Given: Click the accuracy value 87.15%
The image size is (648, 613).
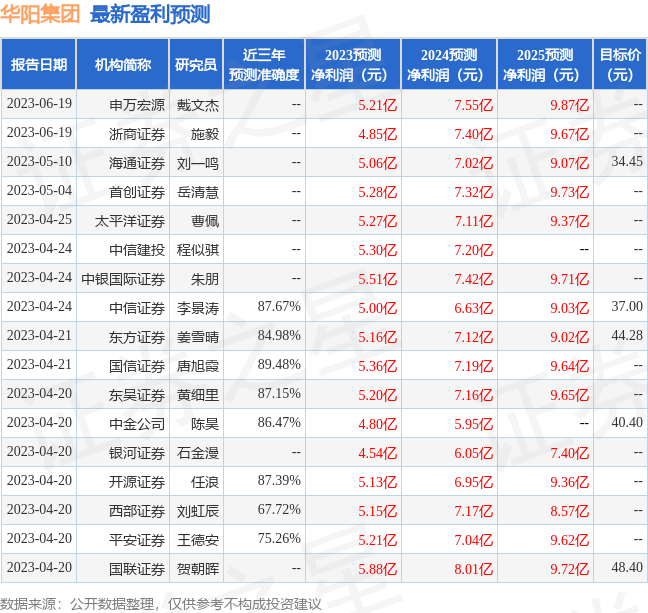Looking at the screenshot, I should coord(279,393).
